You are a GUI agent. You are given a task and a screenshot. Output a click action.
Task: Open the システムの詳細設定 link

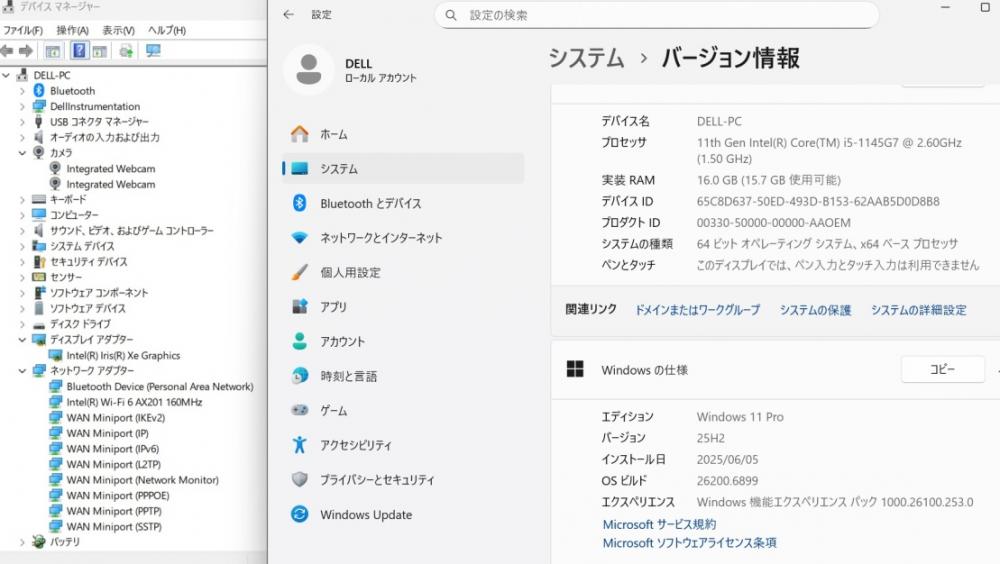[x=918, y=310]
